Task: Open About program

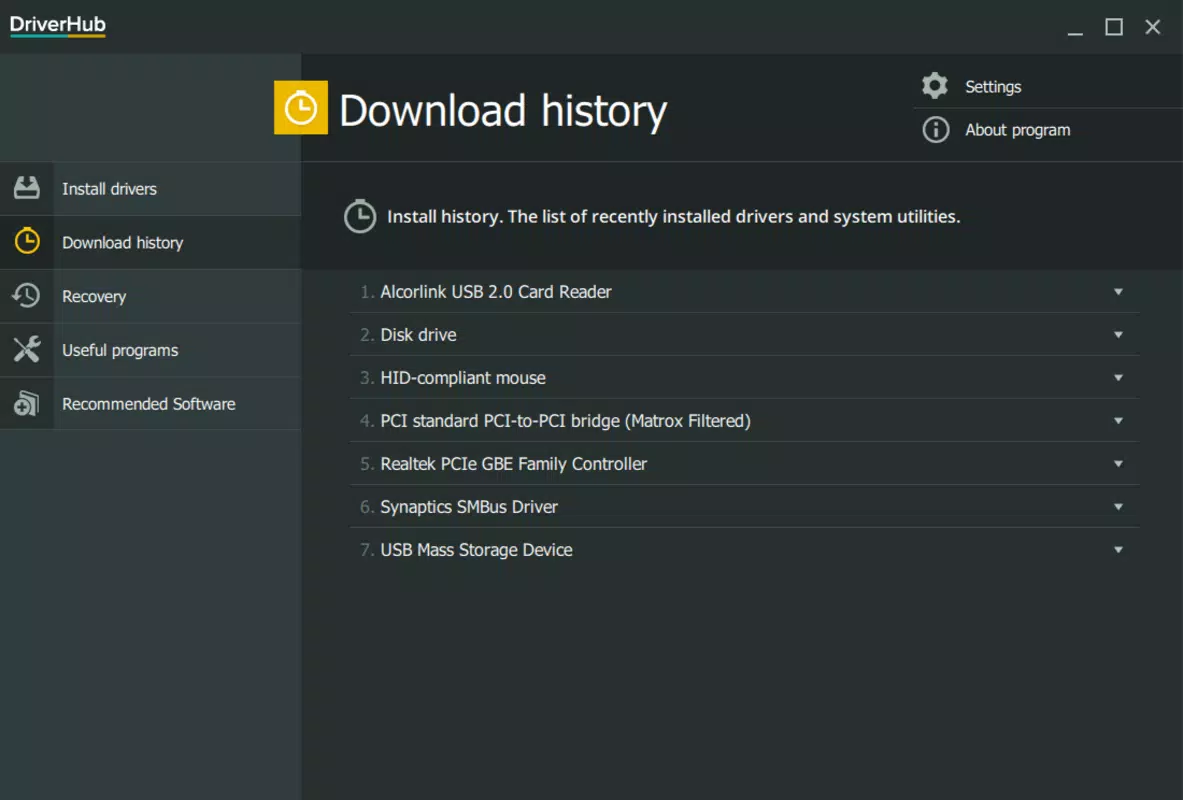Action: 1017,130
